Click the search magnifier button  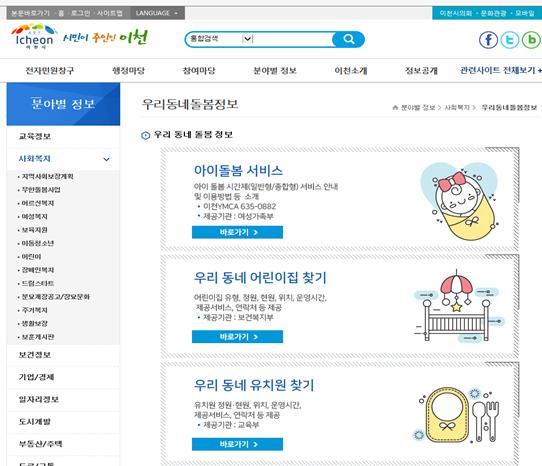(x=348, y=39)
